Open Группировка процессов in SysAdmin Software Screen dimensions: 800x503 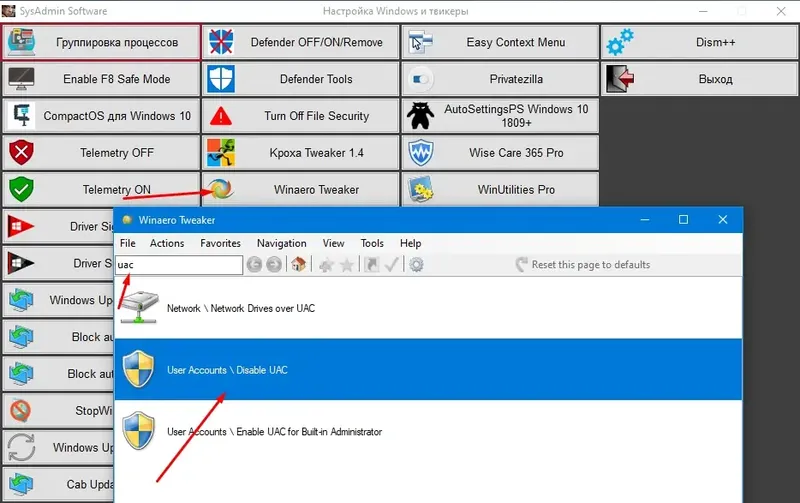(x=101, y=42)
